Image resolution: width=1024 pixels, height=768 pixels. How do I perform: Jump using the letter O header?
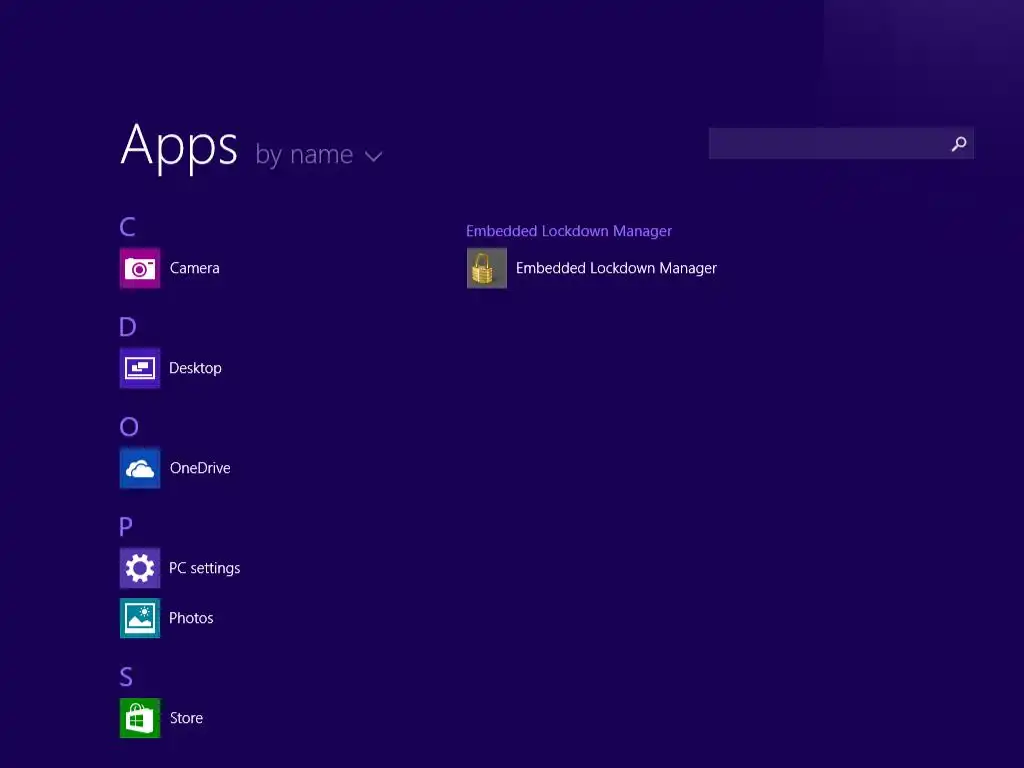pos(129,426)
